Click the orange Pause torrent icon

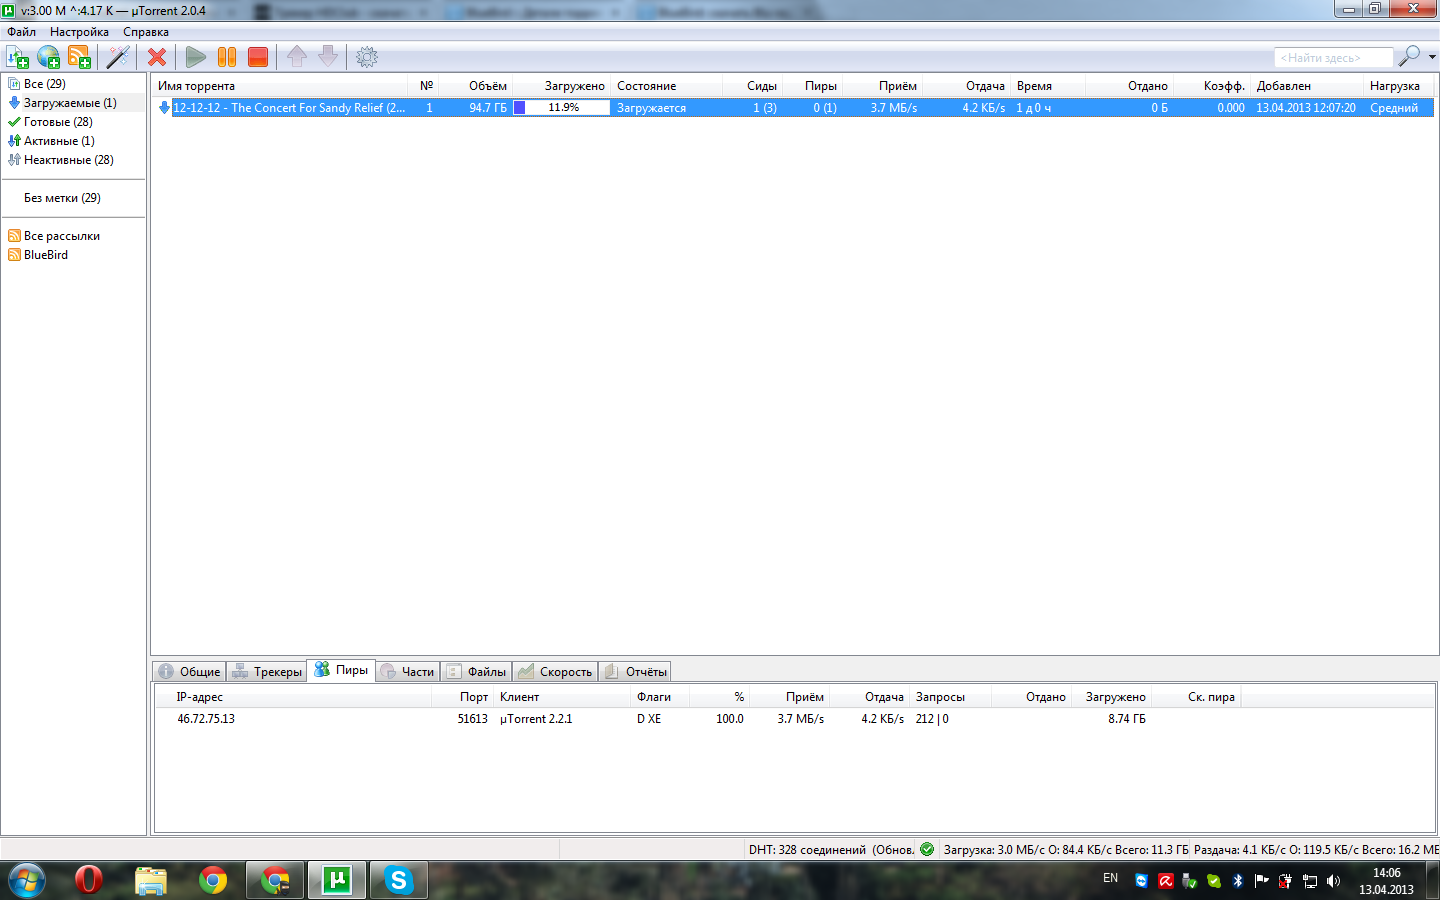tap(227, 57)
